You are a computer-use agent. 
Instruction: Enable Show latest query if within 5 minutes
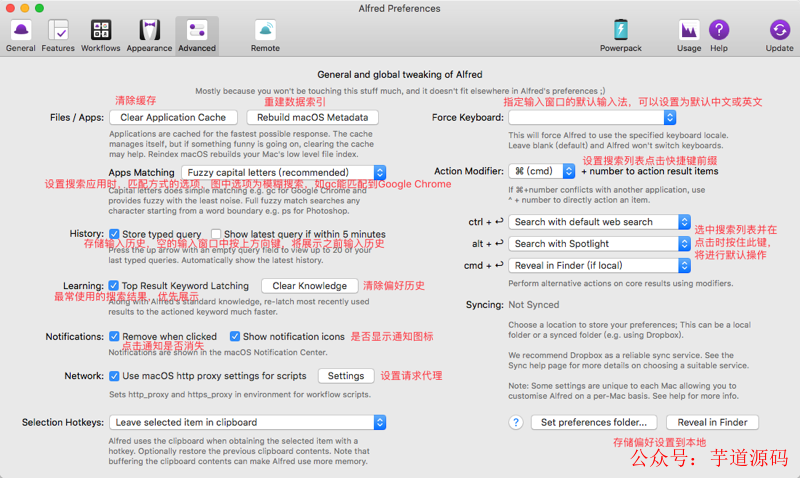click(216, 234)
